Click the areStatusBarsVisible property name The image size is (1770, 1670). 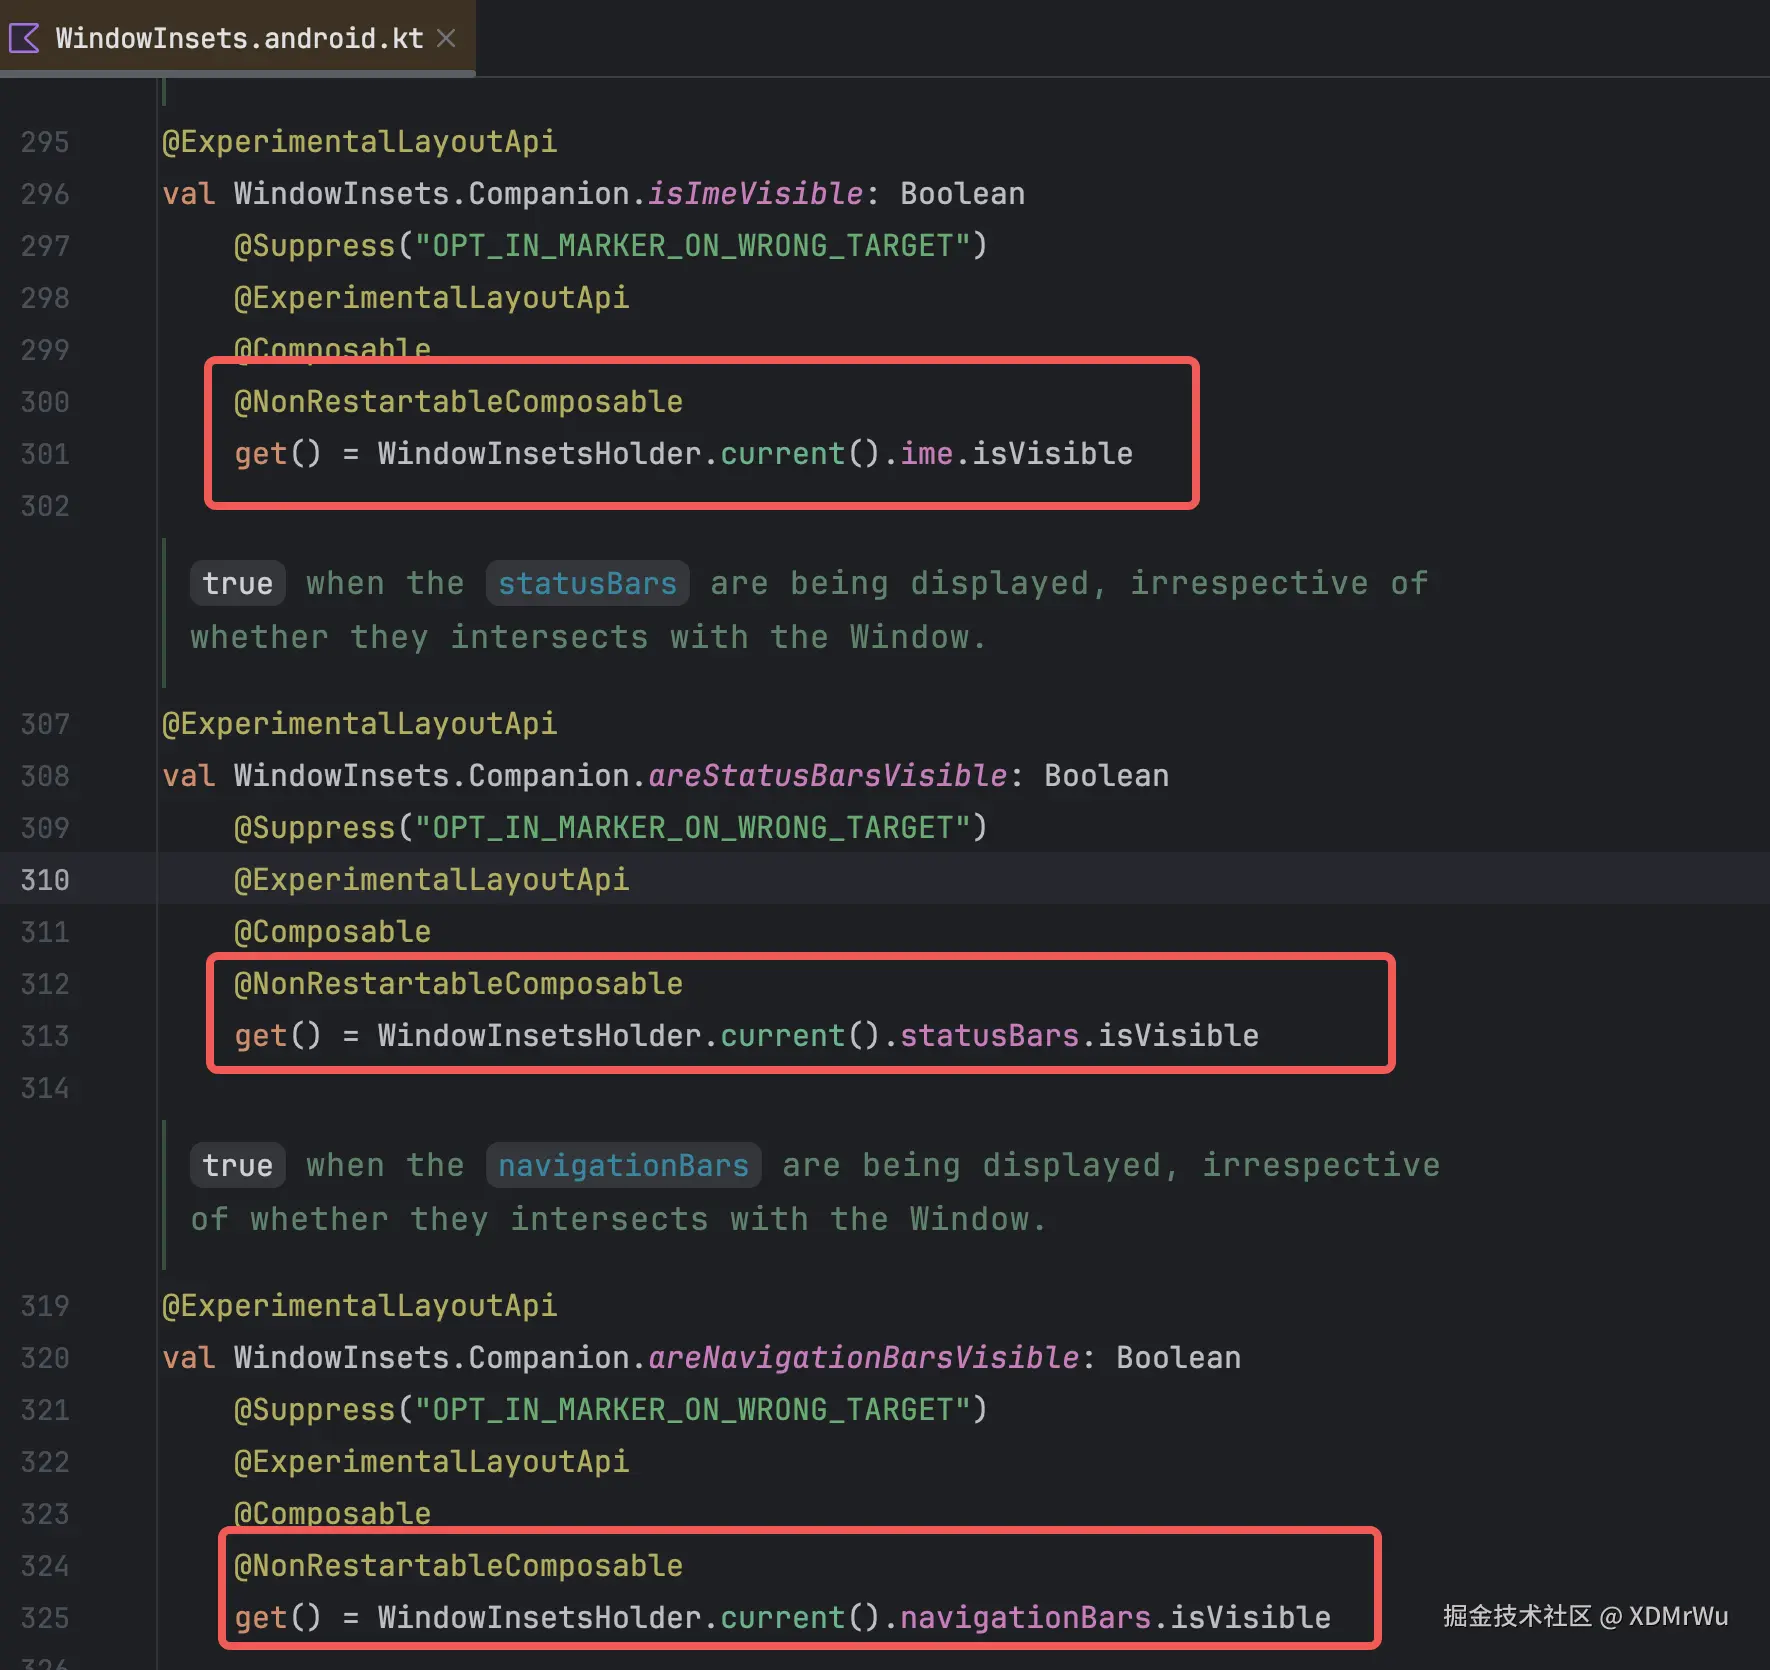[827, 775]
